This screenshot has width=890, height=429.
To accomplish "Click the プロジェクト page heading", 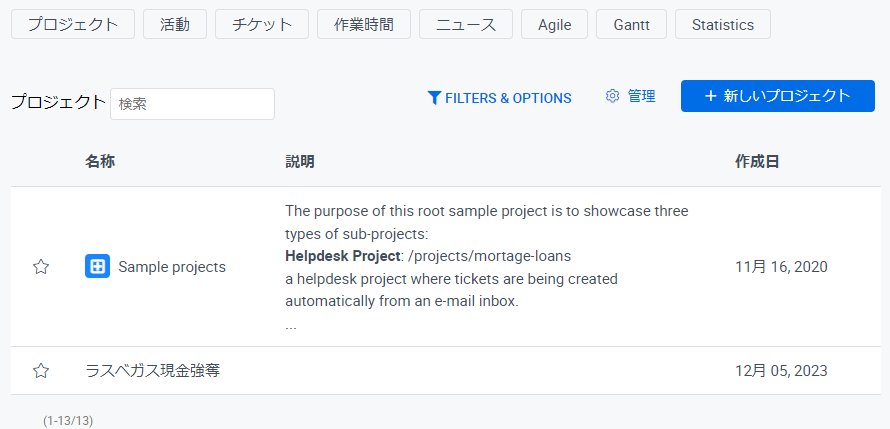I will [58, 102].
